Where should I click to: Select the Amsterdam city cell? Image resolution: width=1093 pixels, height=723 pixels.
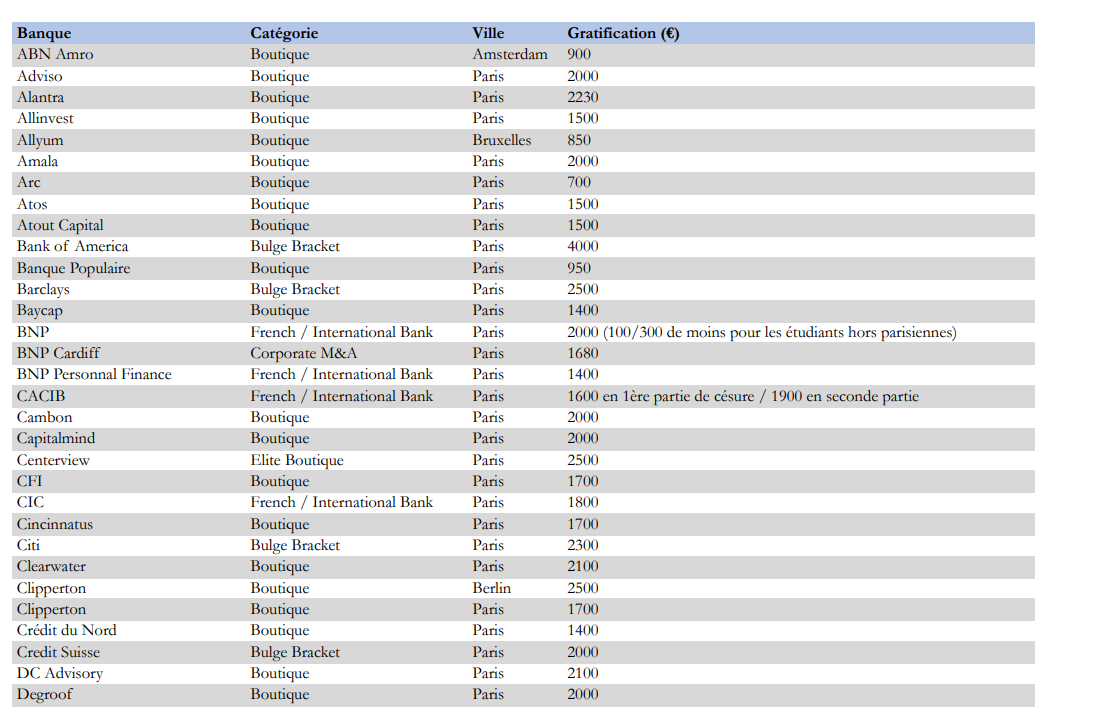pos(510,54)
